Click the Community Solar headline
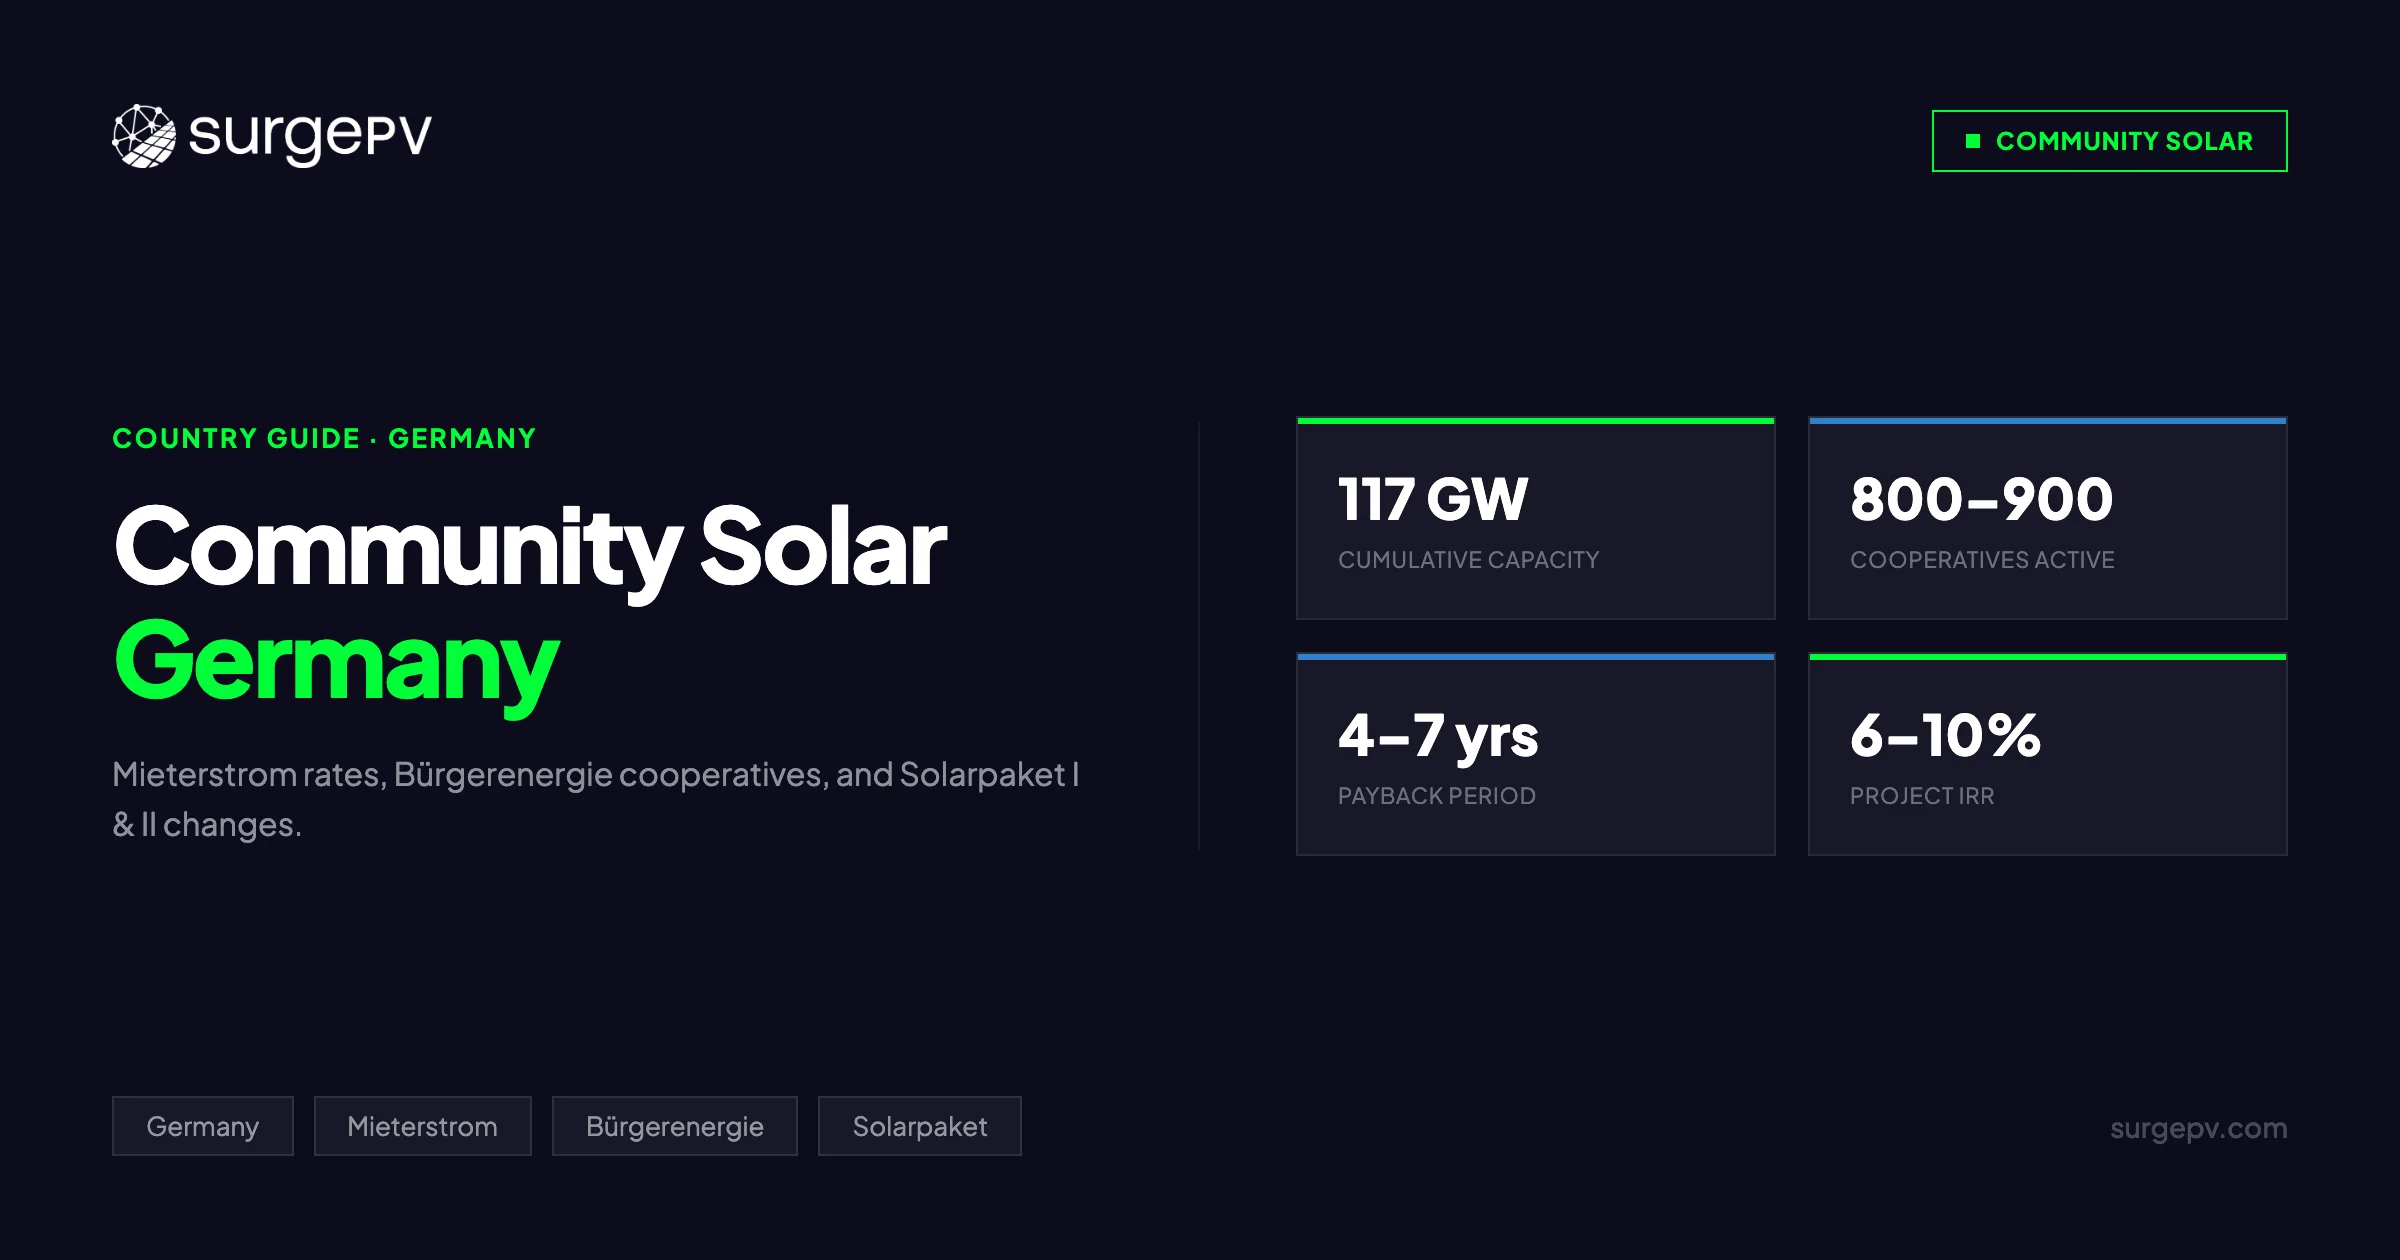This screenshot has height=1260, width=2400. click(x=530, y=547)
